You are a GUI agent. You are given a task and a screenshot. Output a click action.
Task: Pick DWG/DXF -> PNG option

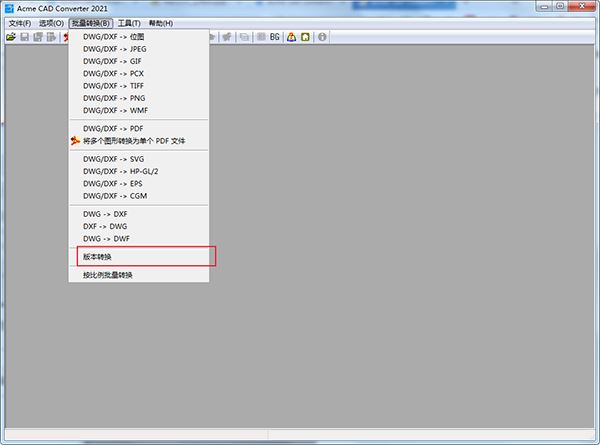coord(139,98)
